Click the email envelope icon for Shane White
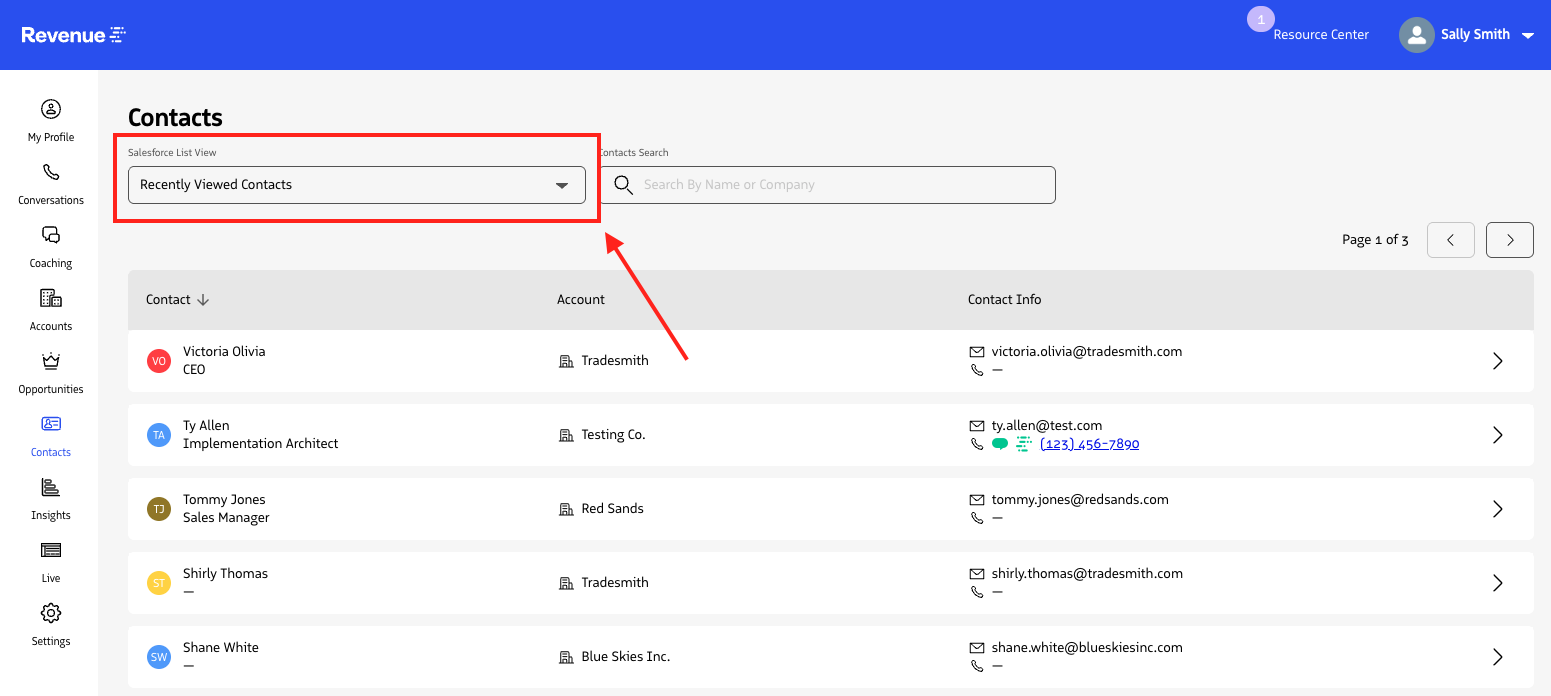 [x=976, y=647]
